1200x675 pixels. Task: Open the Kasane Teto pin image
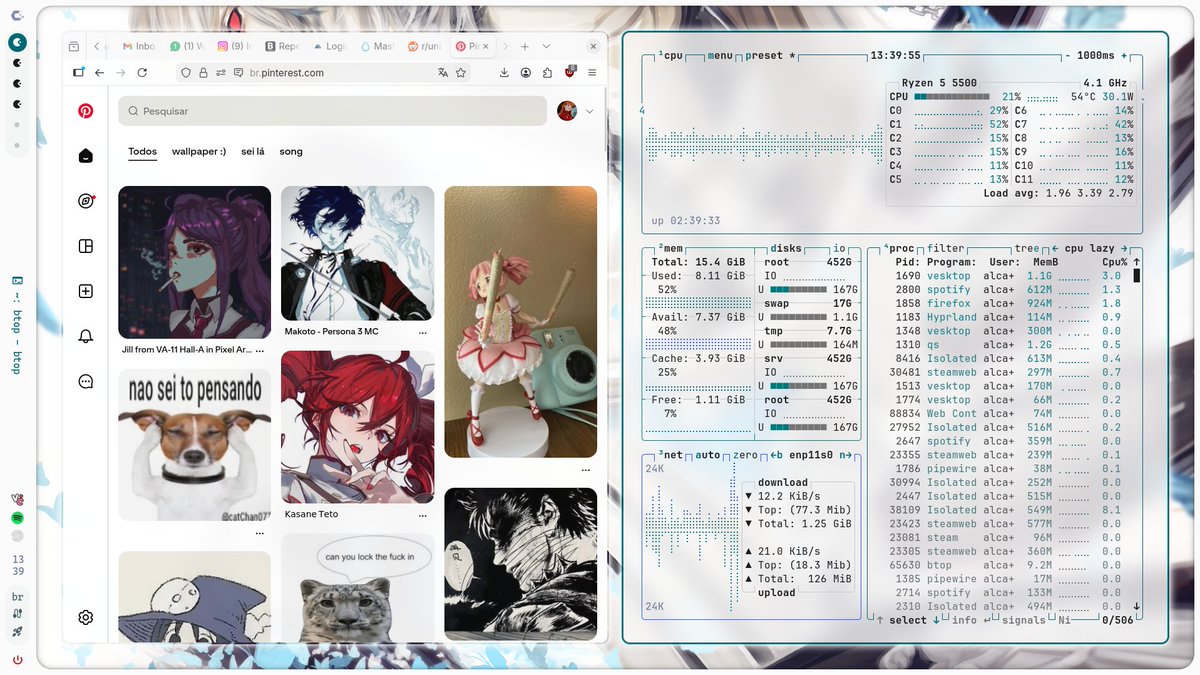tap(357, 426)
